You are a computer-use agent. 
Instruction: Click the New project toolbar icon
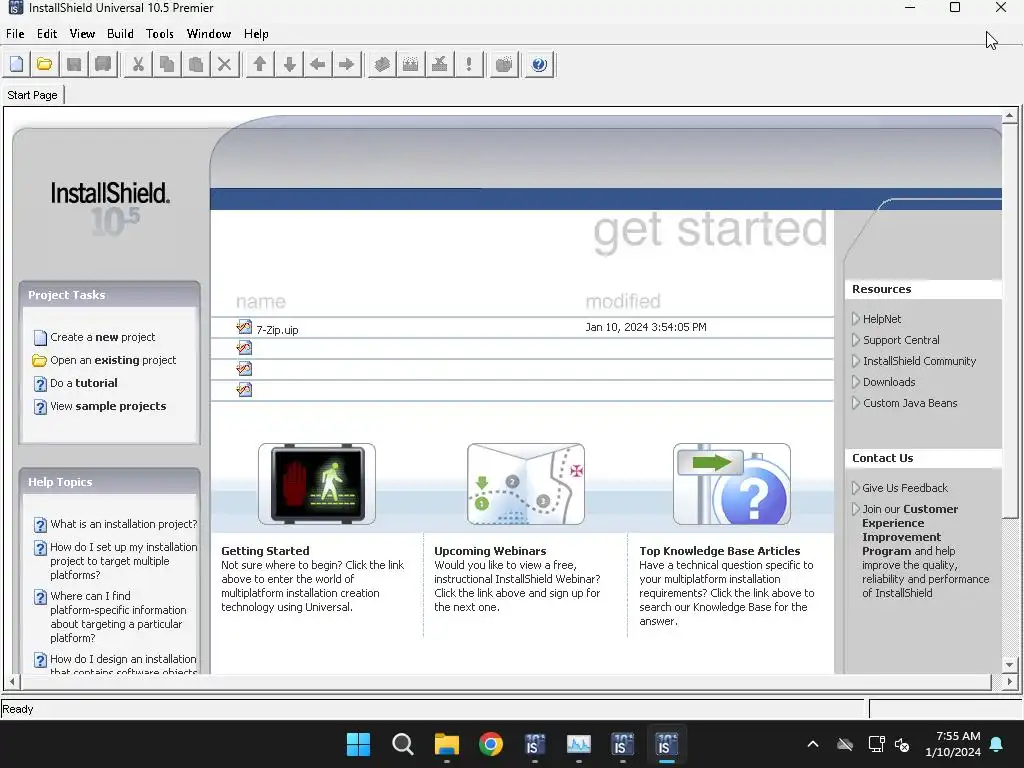pyautogui.click(x=16, y=64)
